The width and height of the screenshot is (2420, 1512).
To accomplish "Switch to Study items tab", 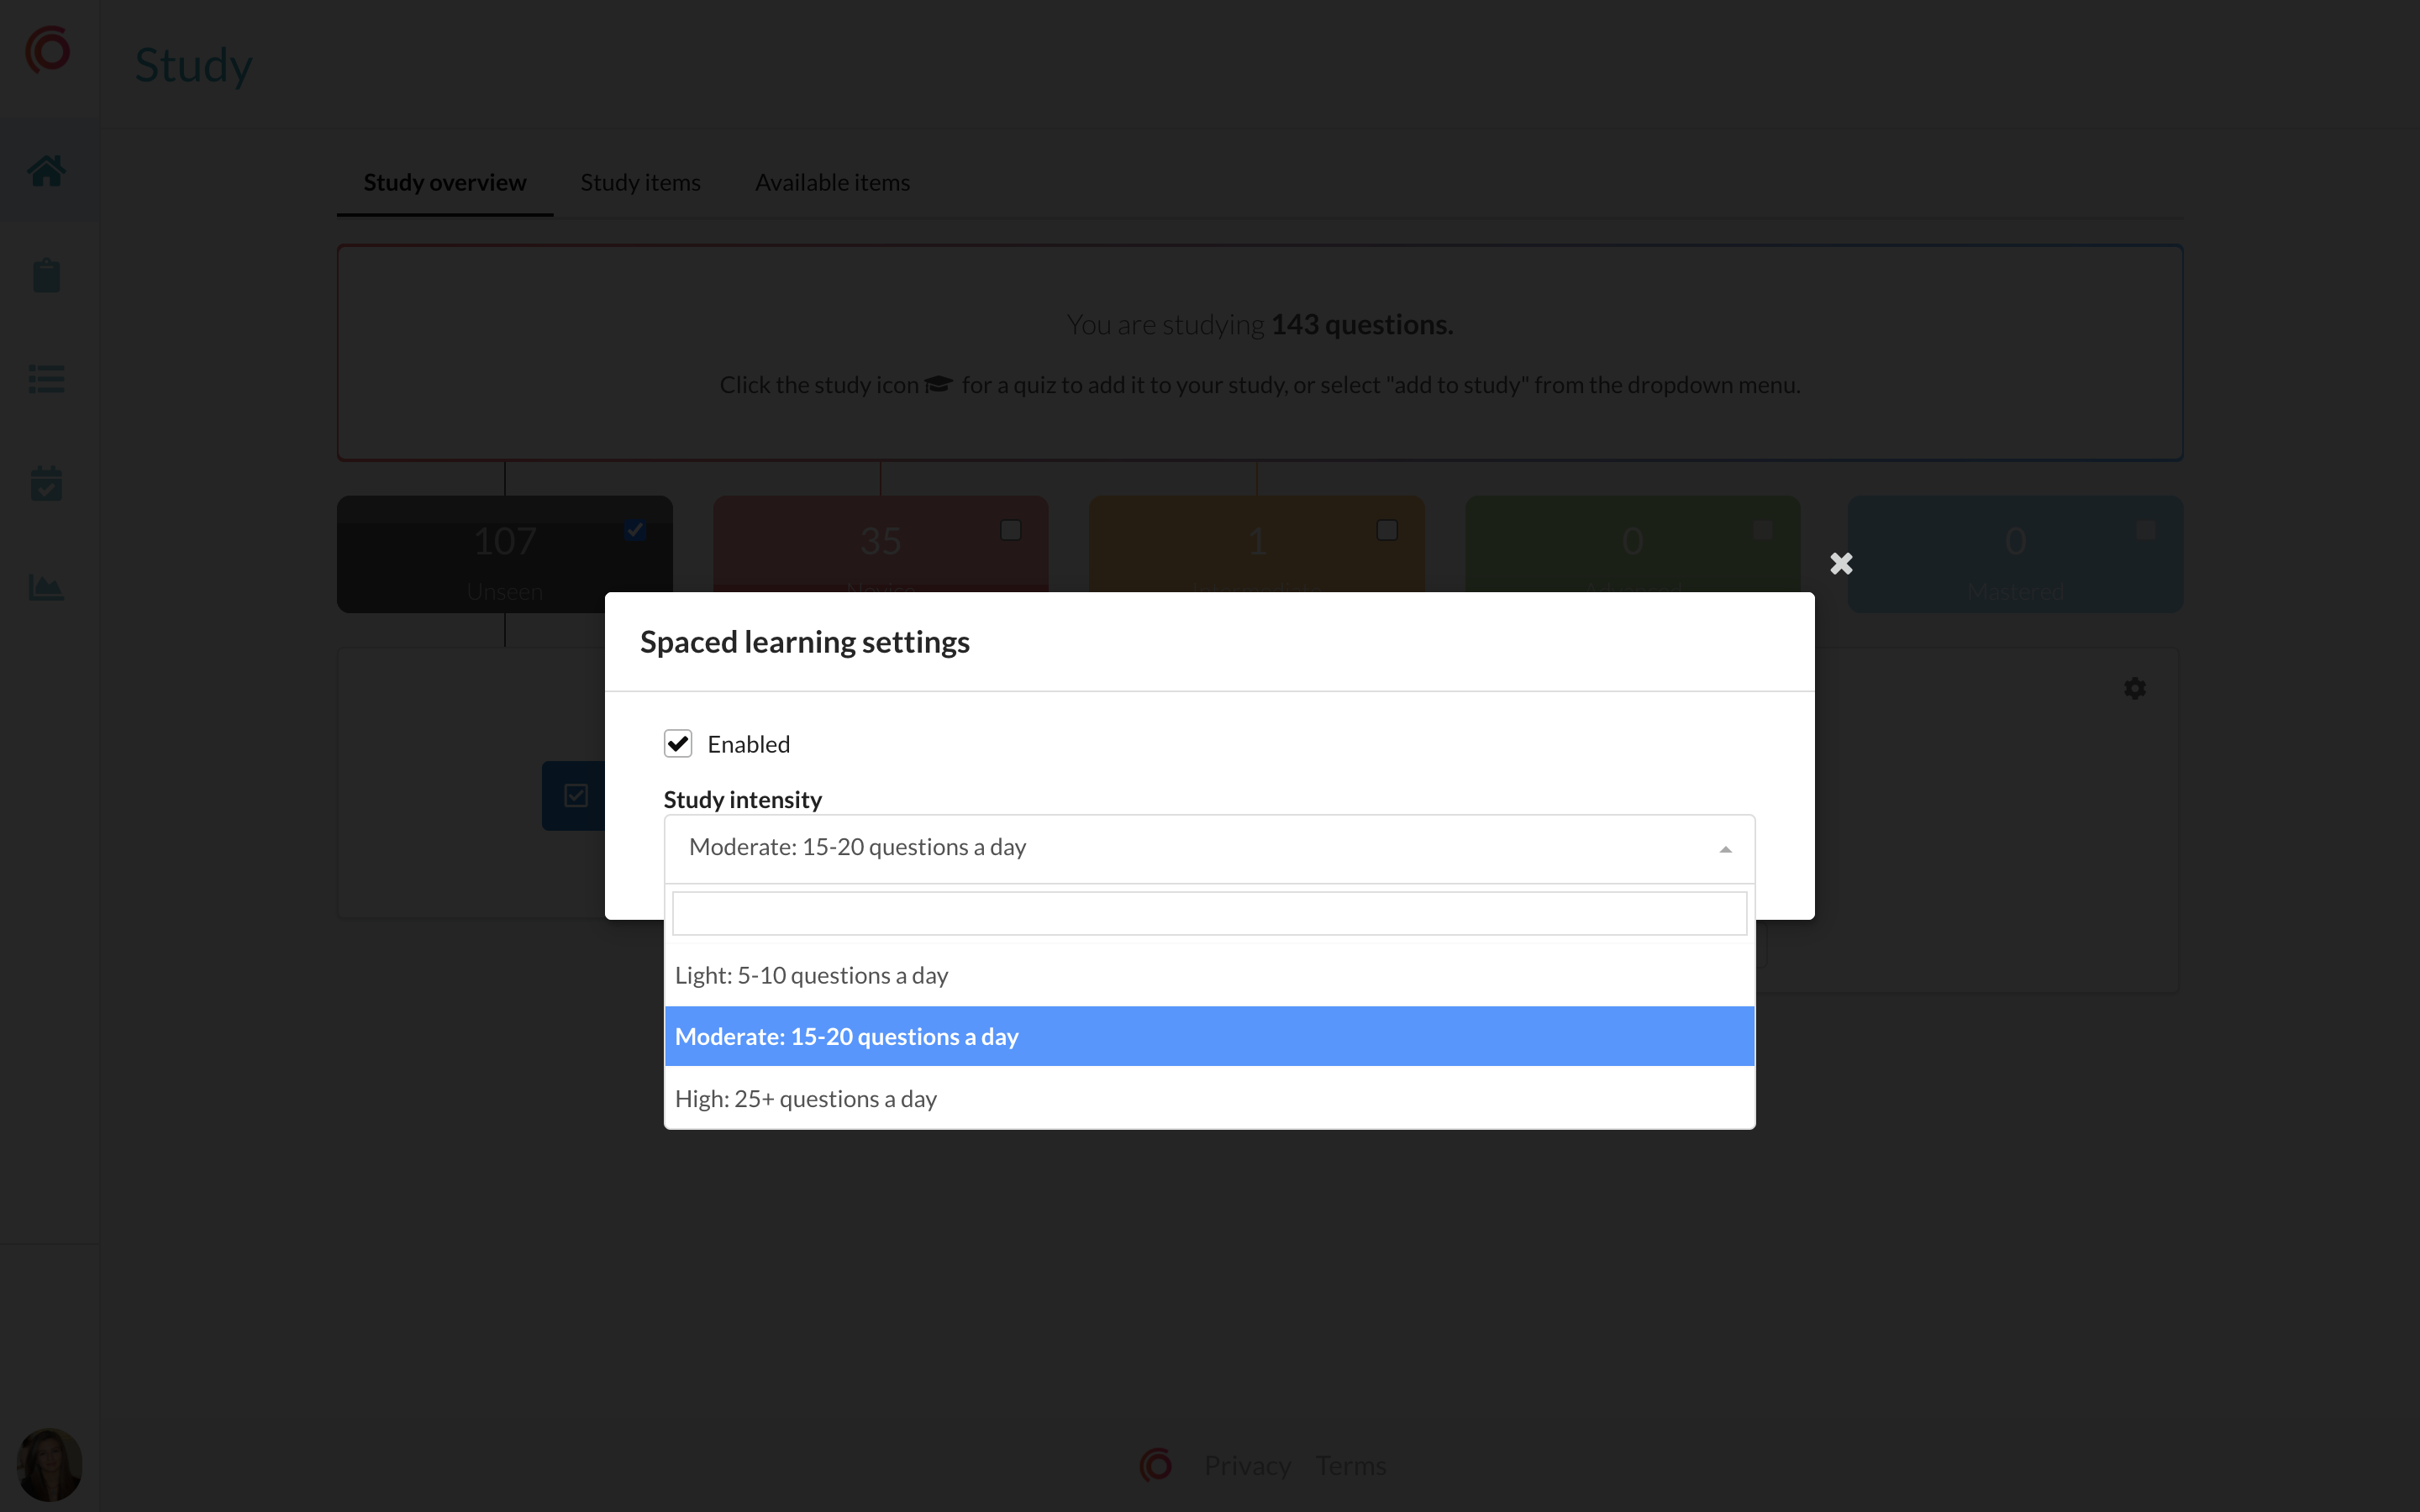I will click(640, 182).
